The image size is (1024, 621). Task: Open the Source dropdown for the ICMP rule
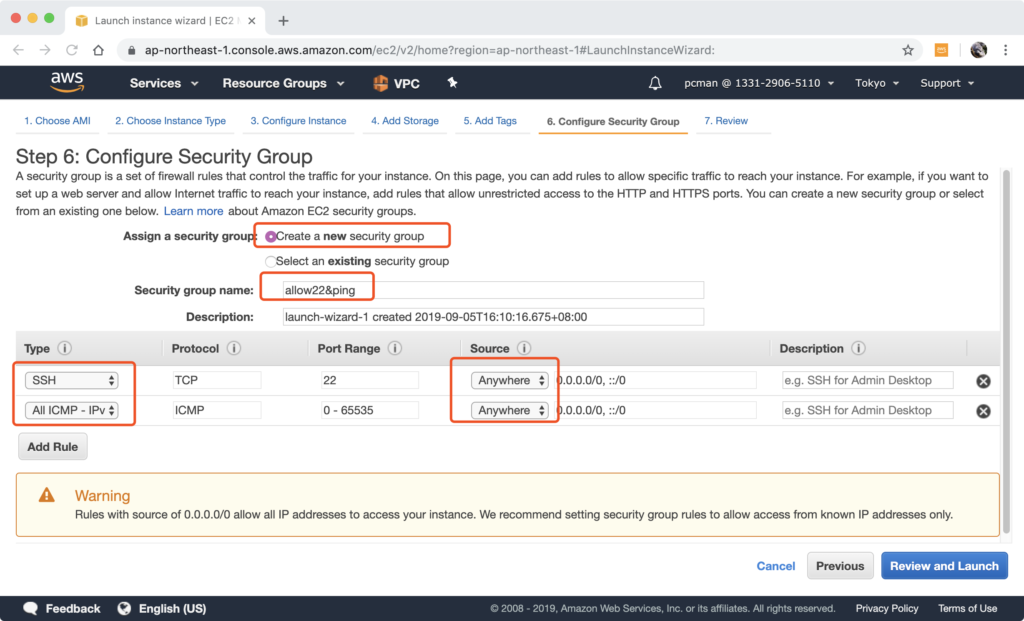(509, 410)
